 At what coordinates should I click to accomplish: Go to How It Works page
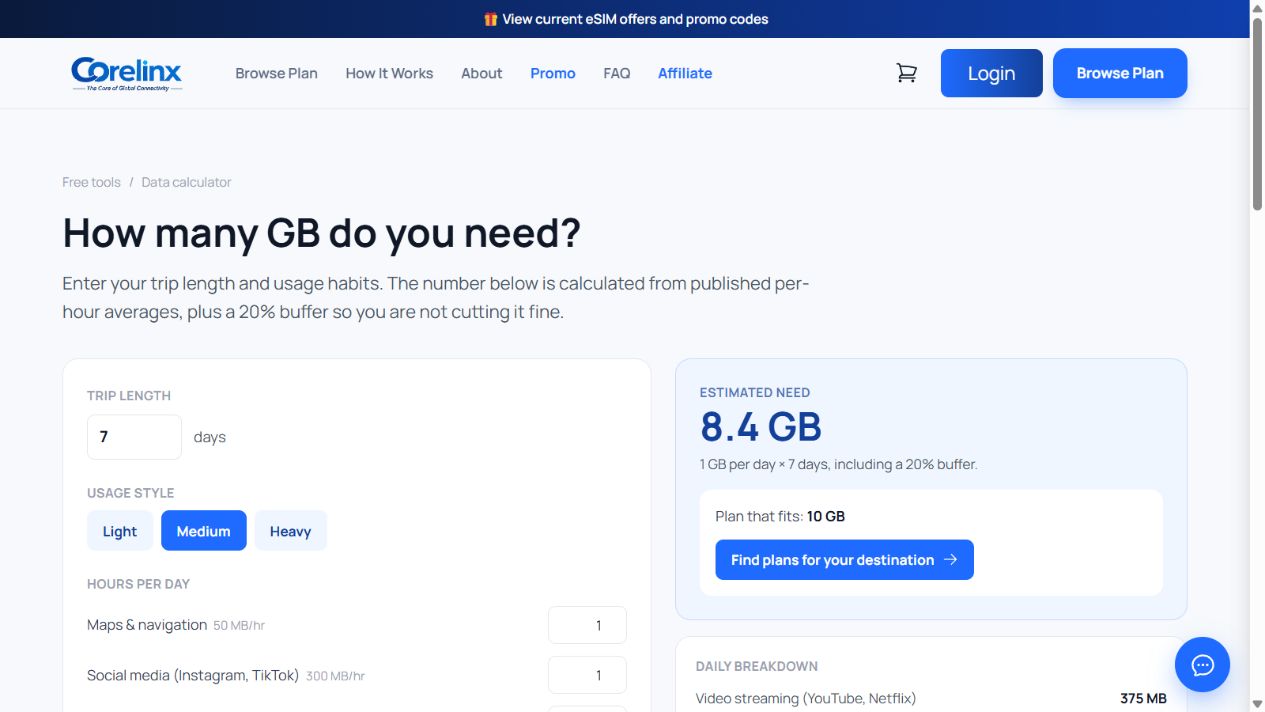[x=389, y=73]
